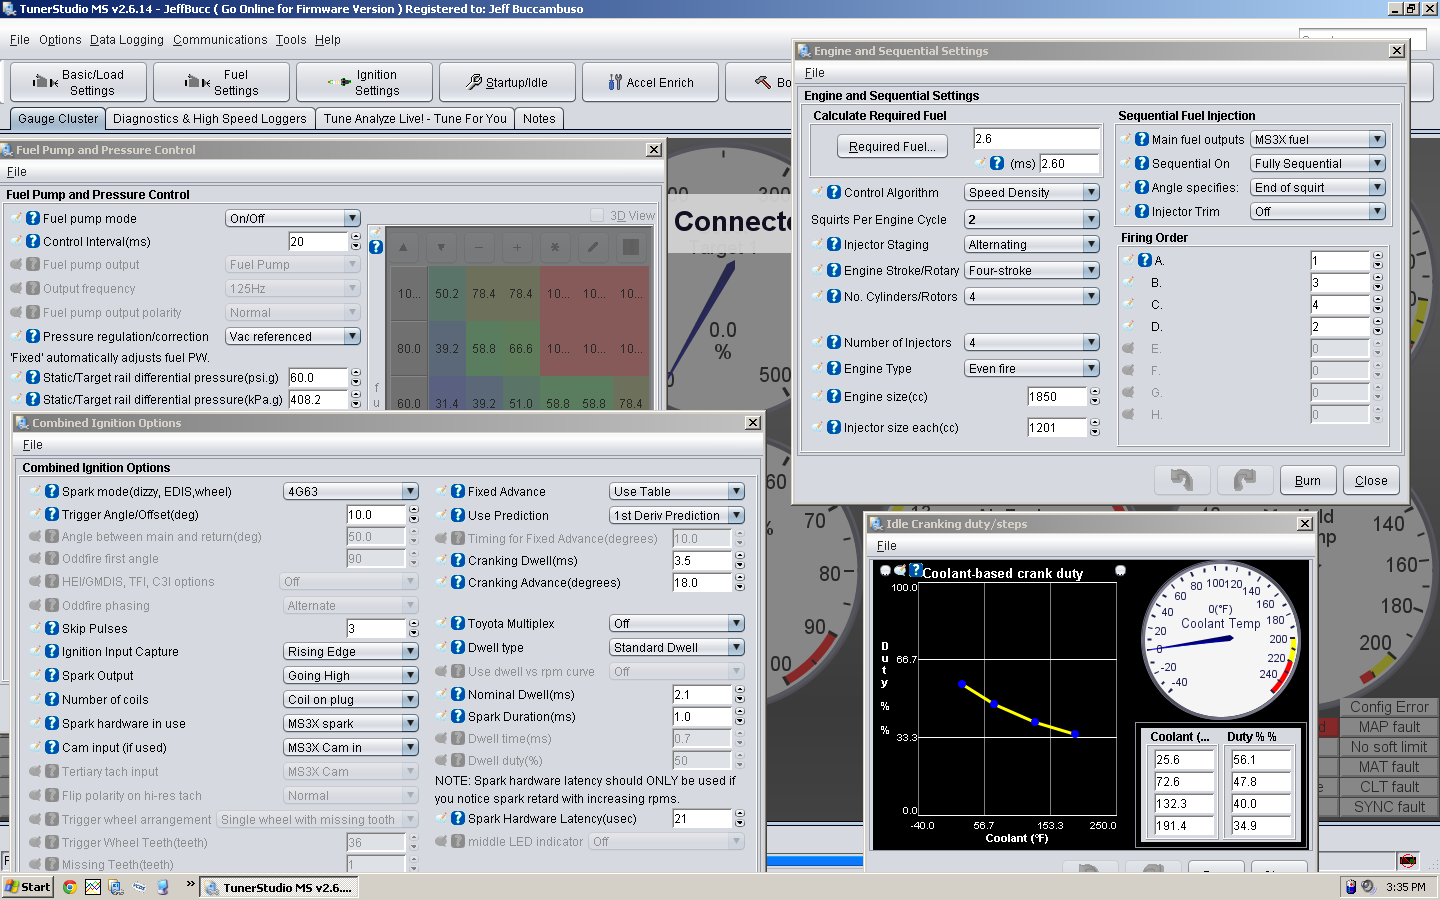Click the Cranking Dwell(ms) input field
1440x900 pixels.
click(702, 561)
